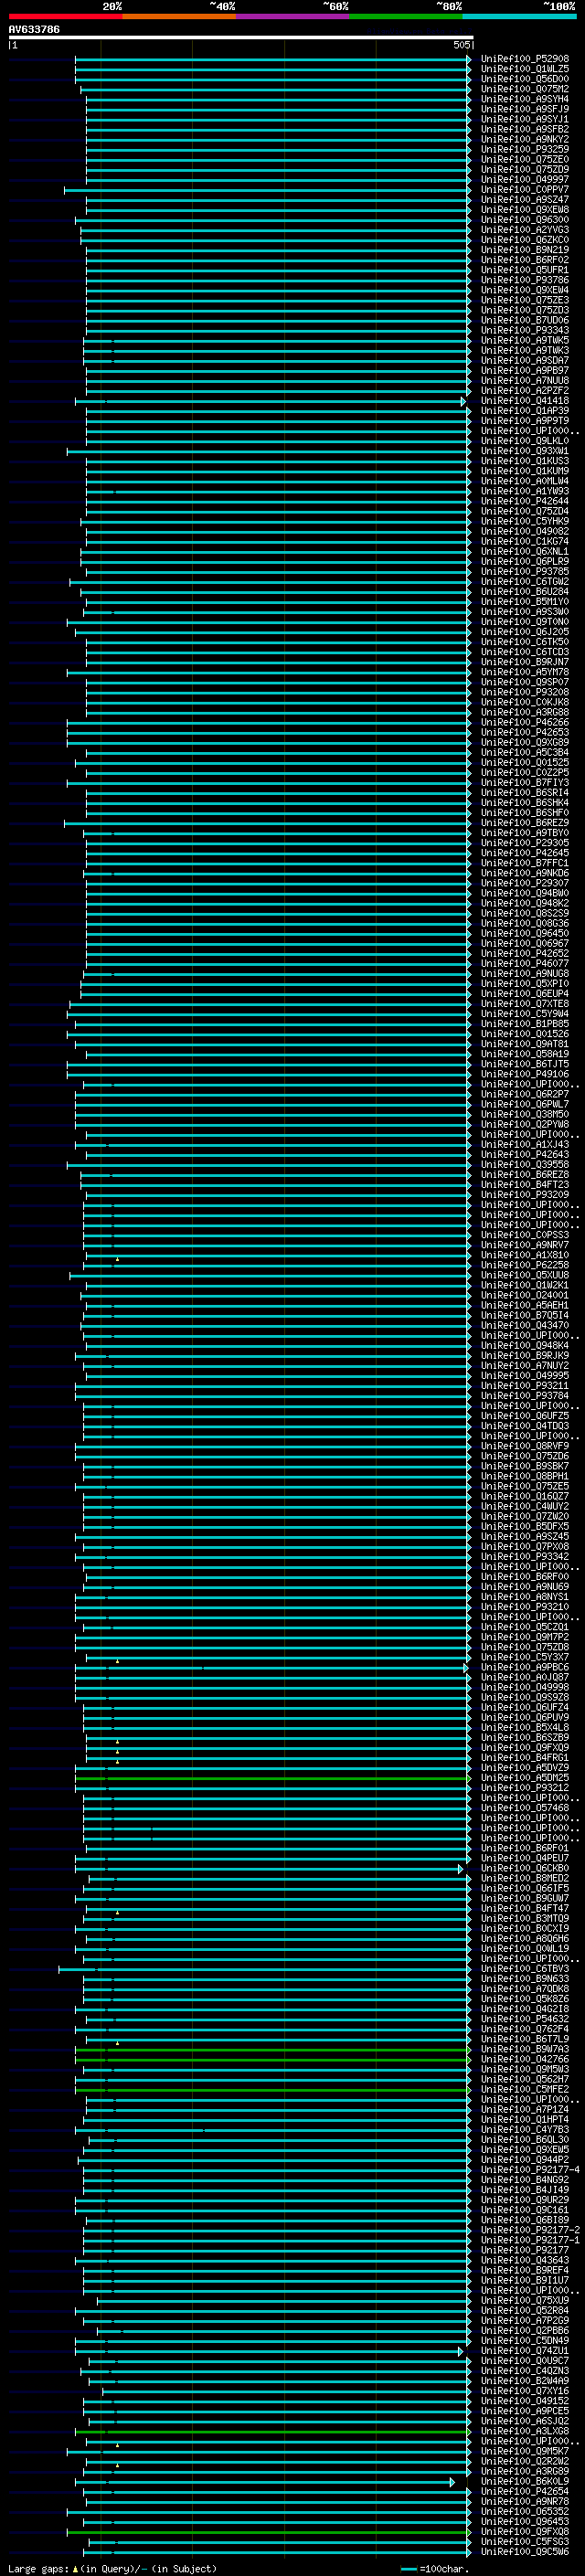585x2576 pixels.
Task: Click the UniRef100_C0PSS3 label
Action: pos(524,1235)
